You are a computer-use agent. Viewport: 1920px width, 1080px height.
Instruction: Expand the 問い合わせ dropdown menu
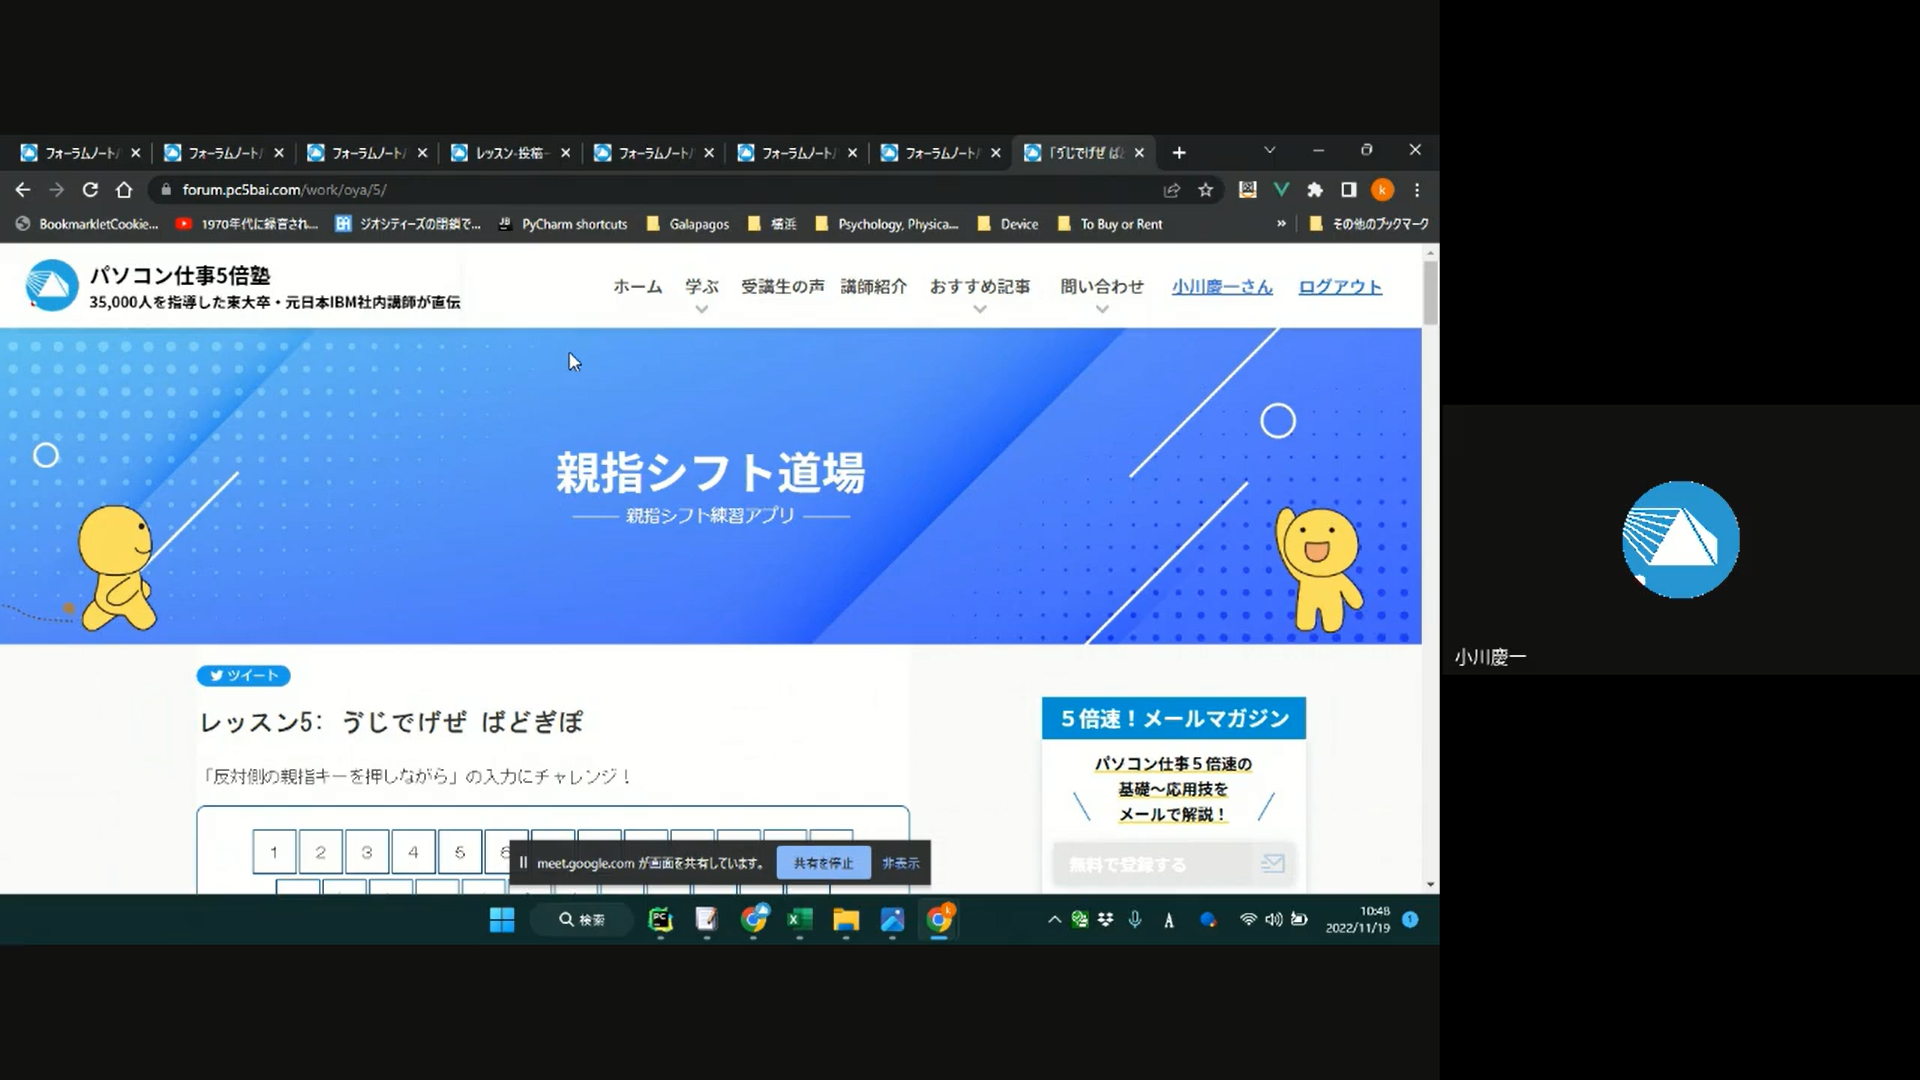[x=1101, y=309]
